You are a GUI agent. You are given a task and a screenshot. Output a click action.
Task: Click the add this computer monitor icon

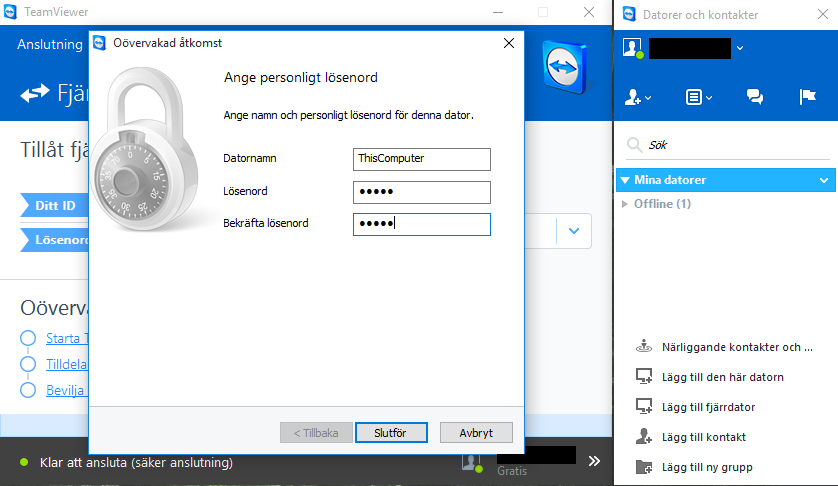pyautogui.click(x=643, y=376)
